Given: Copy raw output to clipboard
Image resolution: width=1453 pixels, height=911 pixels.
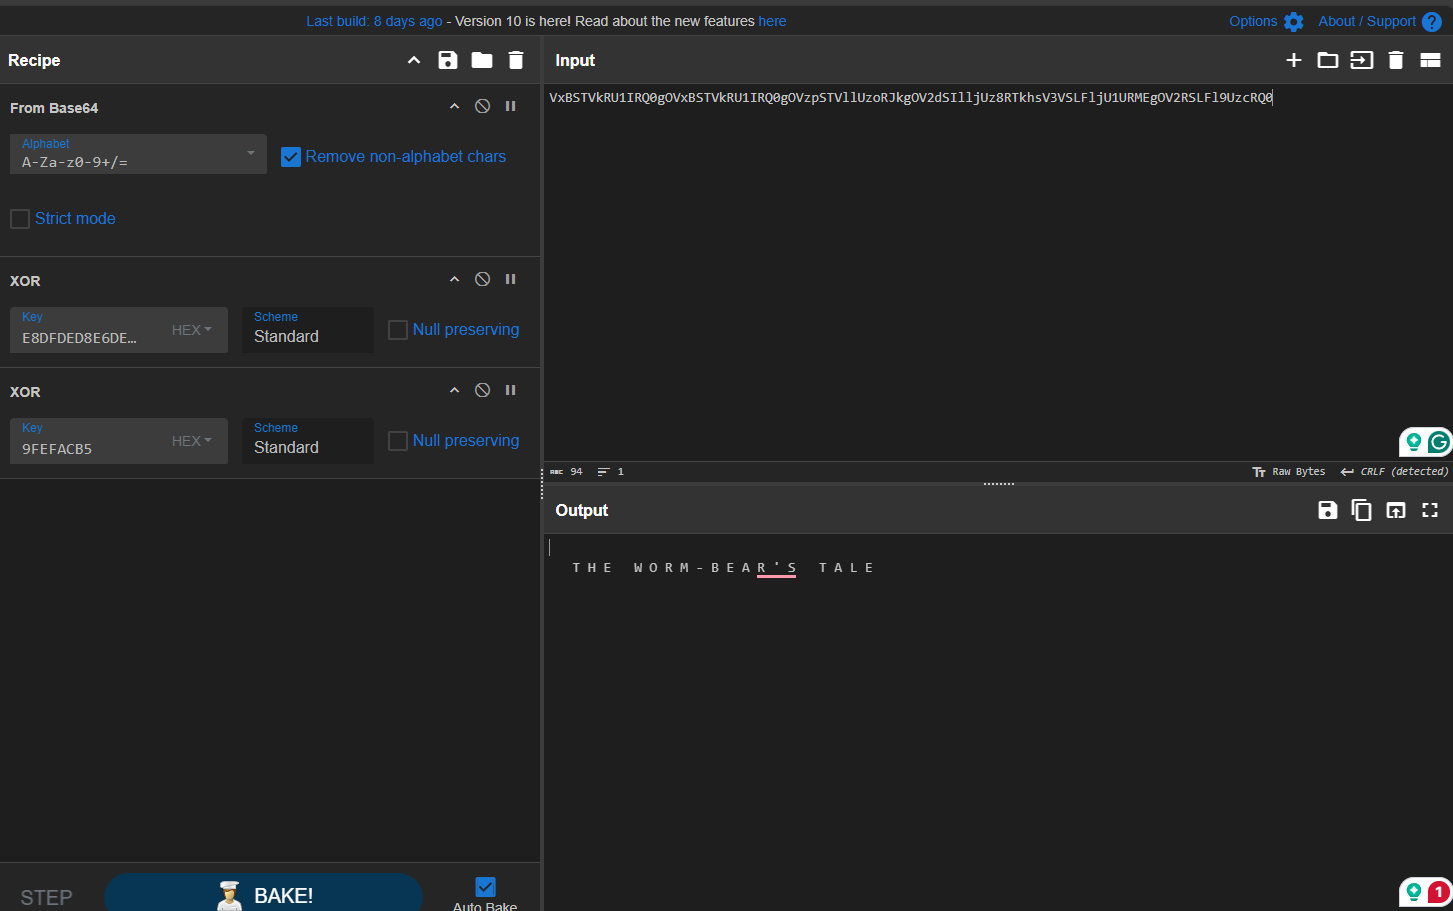Looking at the screenshot, I should (x=1361, y=510).
